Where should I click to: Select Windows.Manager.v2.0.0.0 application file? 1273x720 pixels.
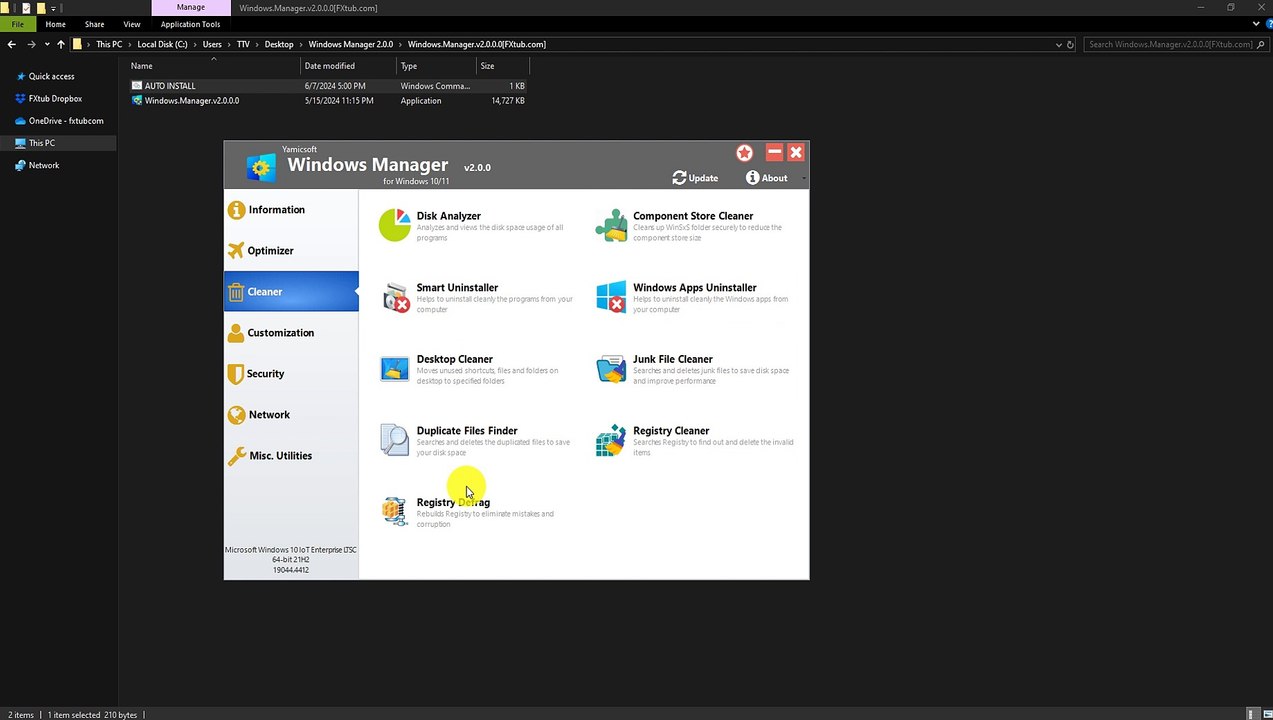pyautogui.click(x=328, y=100)
